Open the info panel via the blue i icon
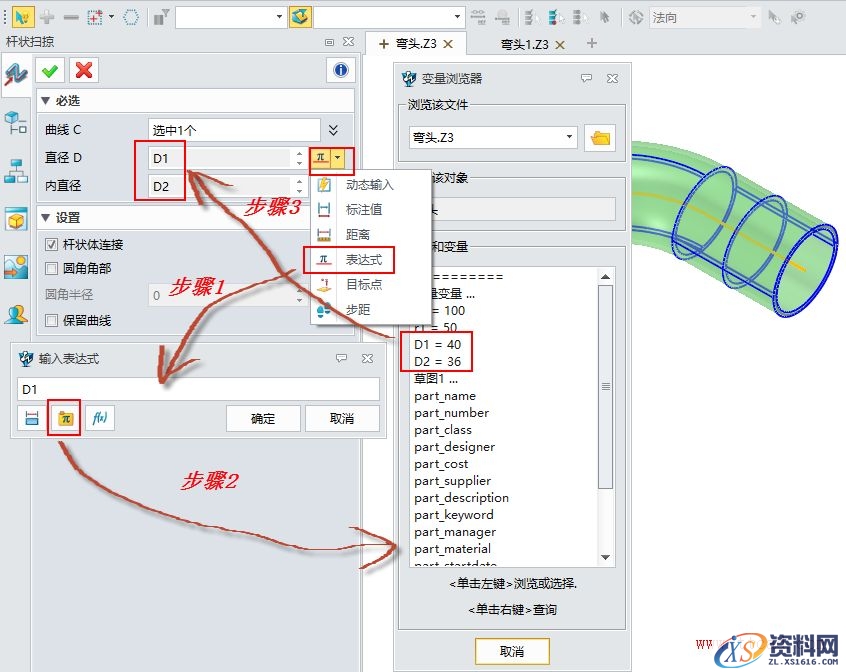This screenshot has height=672, width=846. (x=340, y=70)
